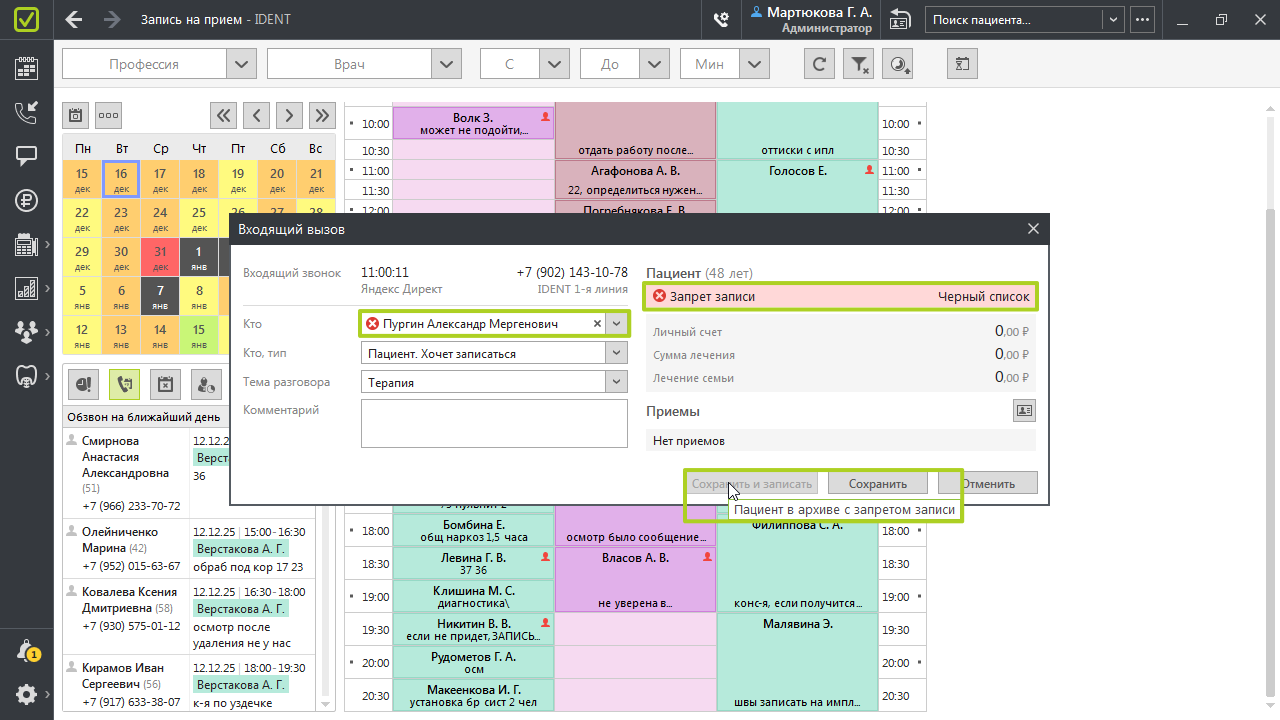1280x720 pixels.
Task: Open the messages chat sidebar icon
Action: tap(26, 156)
